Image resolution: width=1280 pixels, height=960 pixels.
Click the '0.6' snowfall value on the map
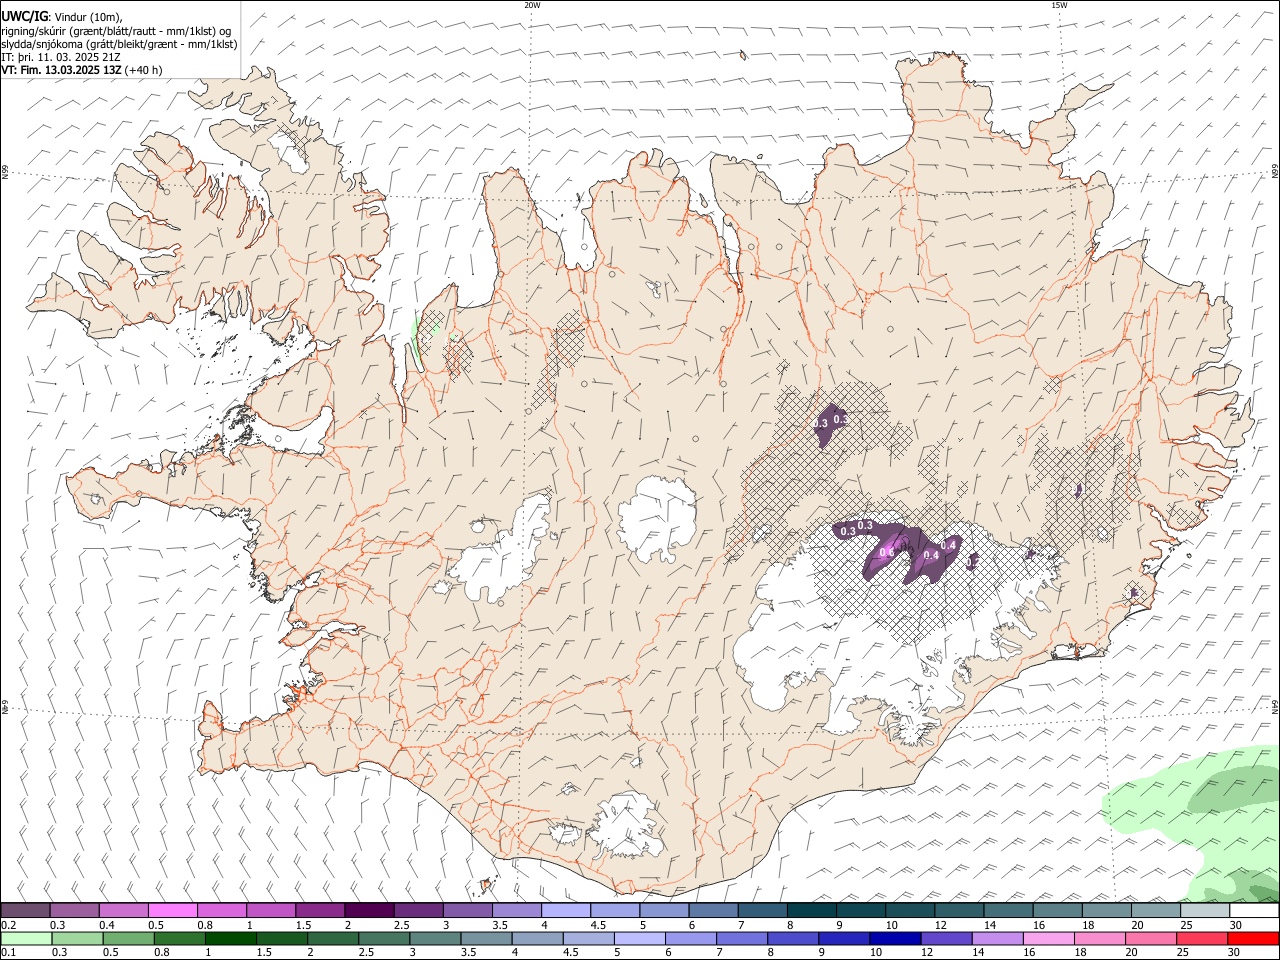point(886,553)
